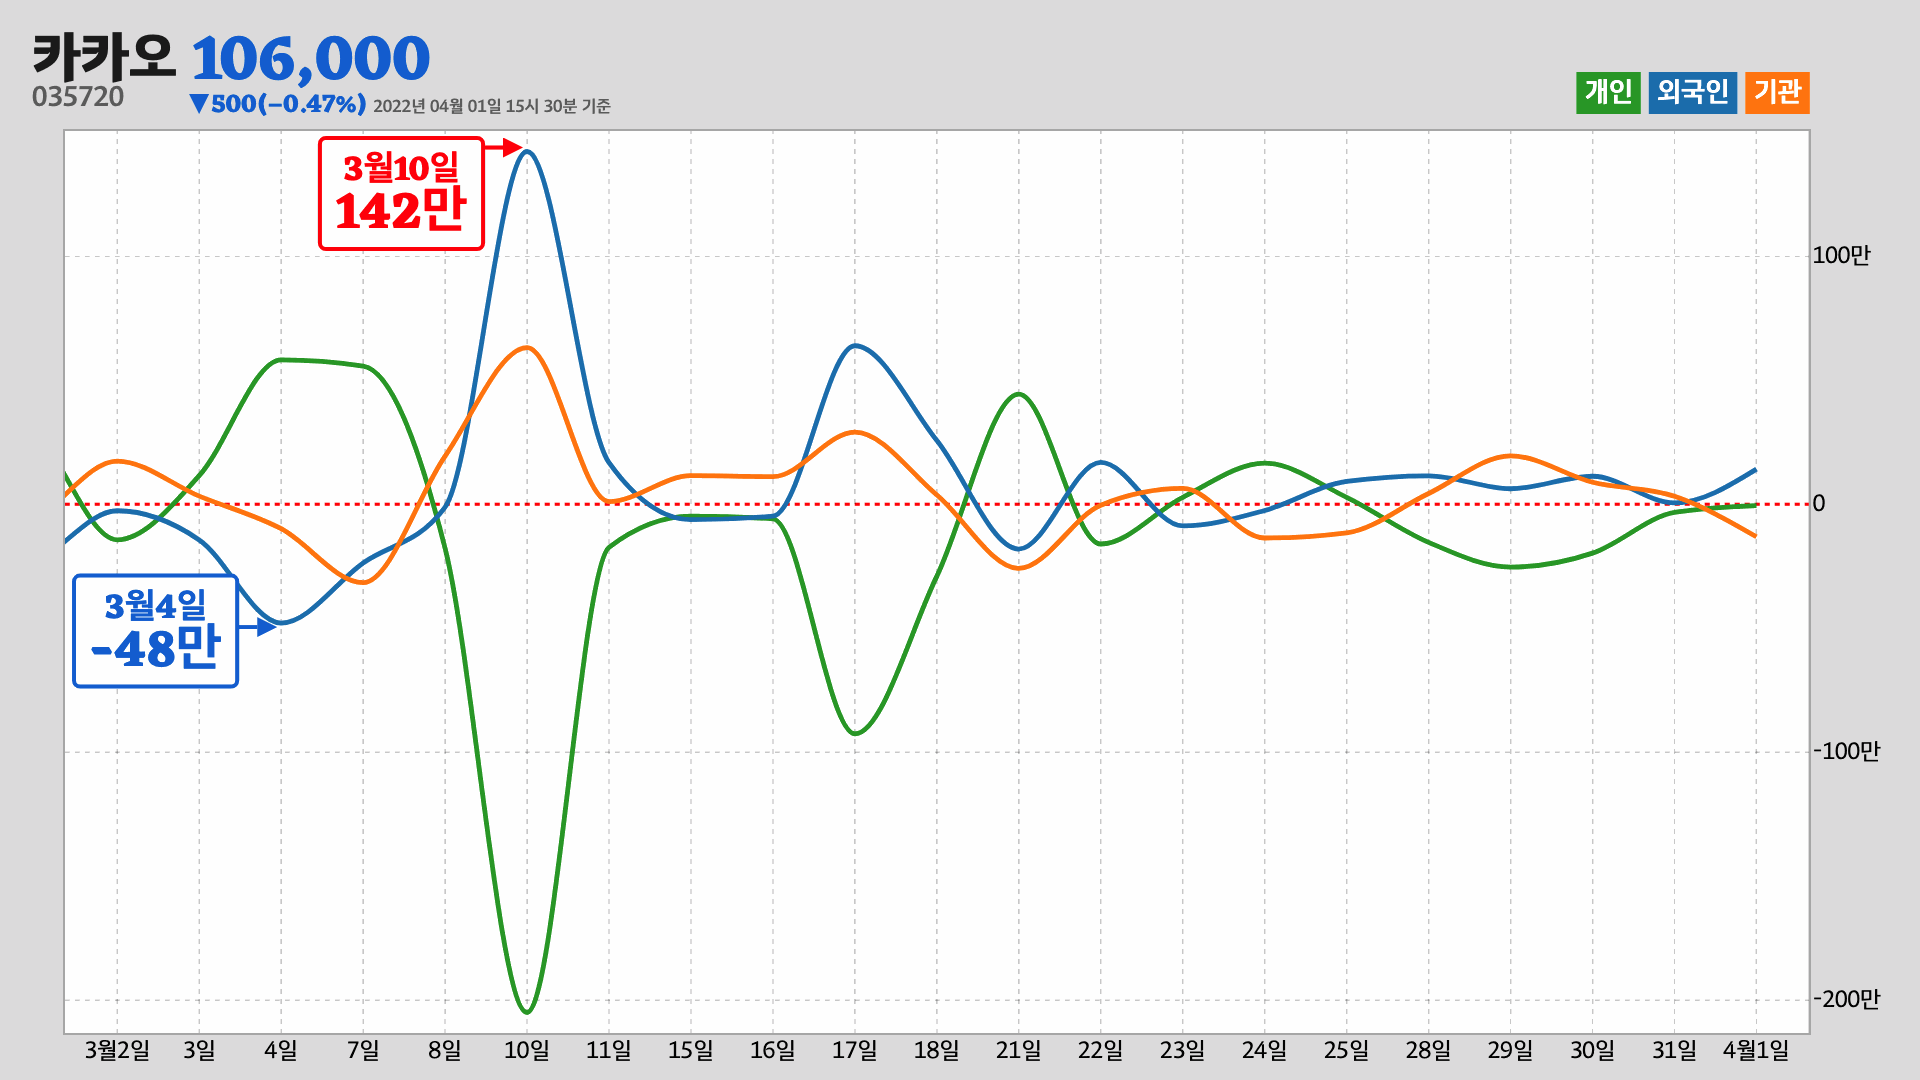The width and height of the screenshot is (1920, 1080).
Task: Click the 18일 x-axis date label
Action: pyautogui.click(x=937, y=1050)
